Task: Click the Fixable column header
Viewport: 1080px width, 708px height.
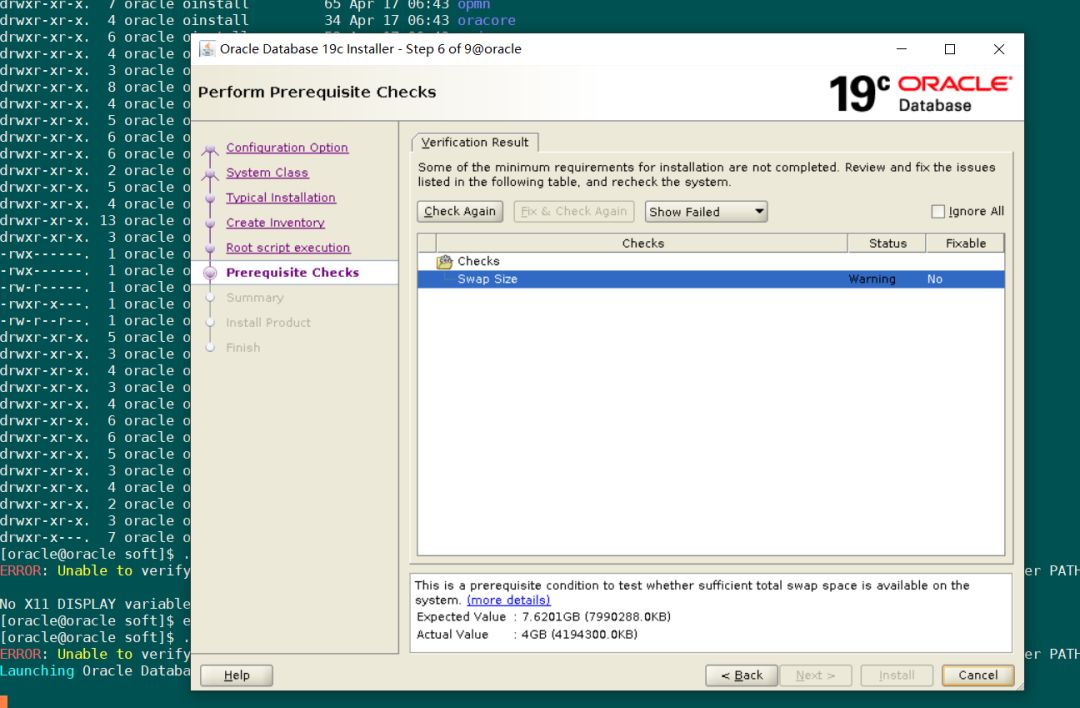Action: (966, 243)
